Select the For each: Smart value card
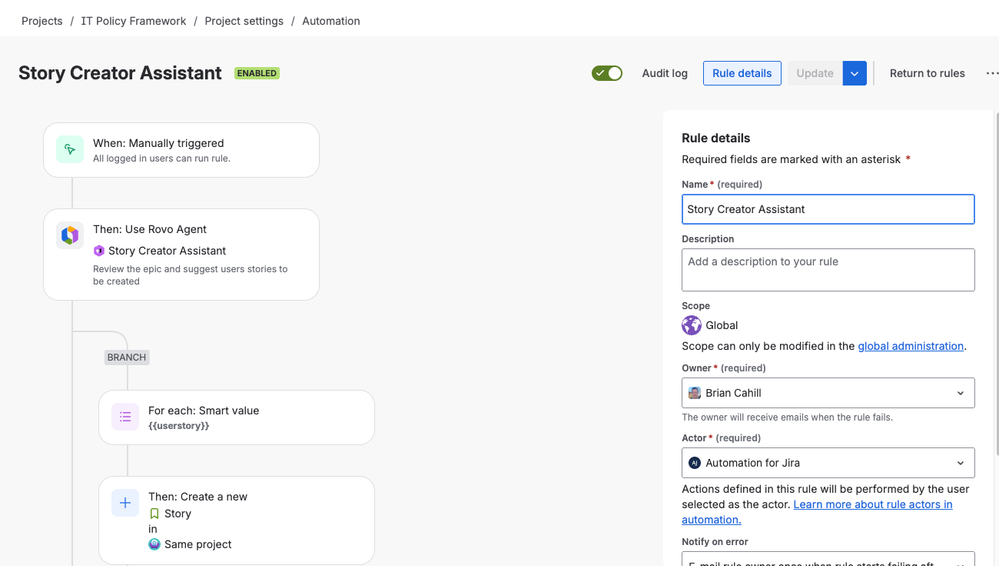999x566 pixels. (x=236, y=417)
